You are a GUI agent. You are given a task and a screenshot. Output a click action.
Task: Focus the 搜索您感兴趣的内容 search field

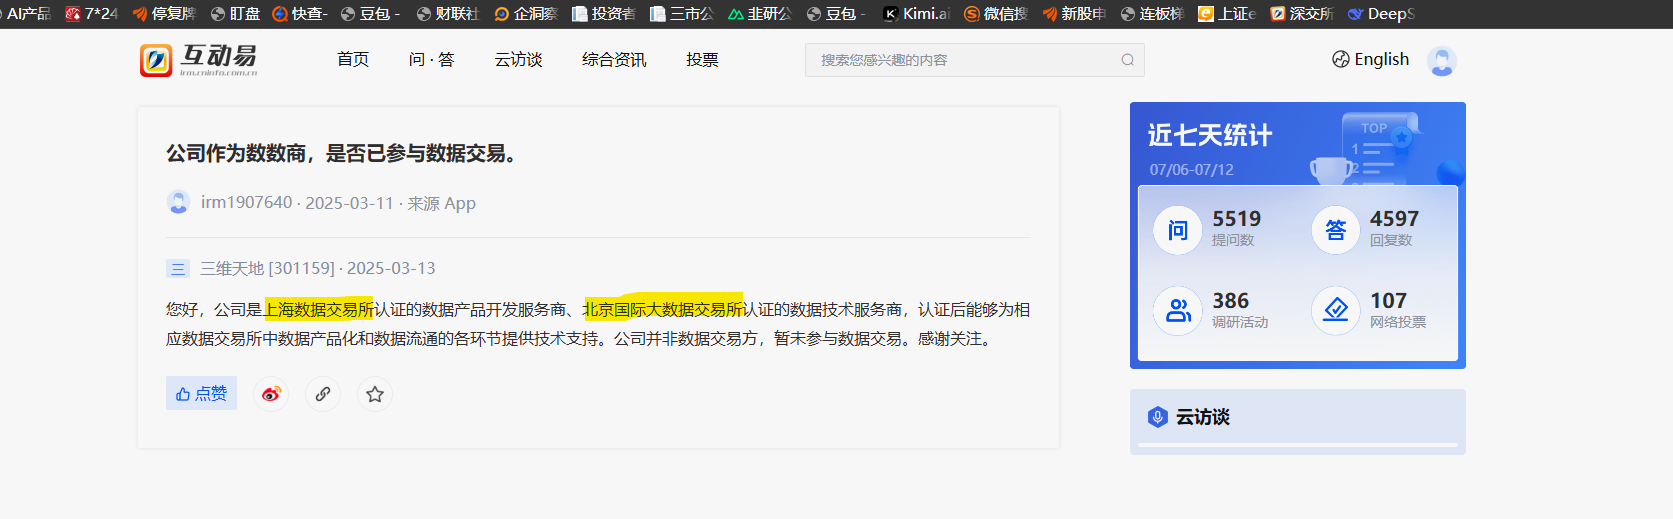975,60
